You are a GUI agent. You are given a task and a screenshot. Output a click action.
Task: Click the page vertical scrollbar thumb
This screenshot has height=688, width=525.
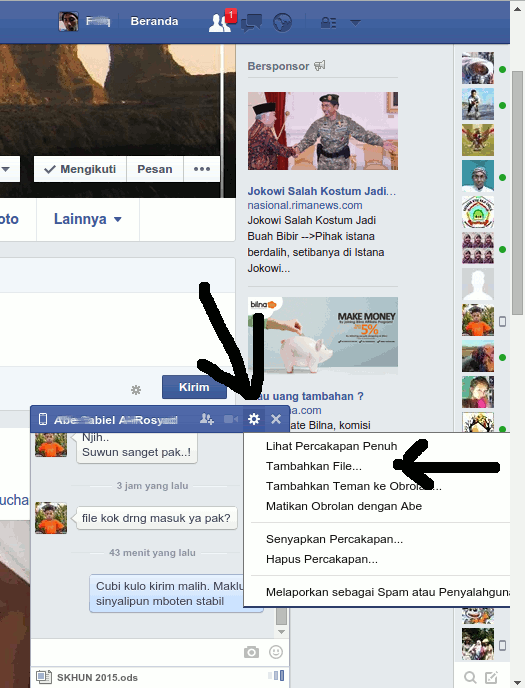(518, 192)
